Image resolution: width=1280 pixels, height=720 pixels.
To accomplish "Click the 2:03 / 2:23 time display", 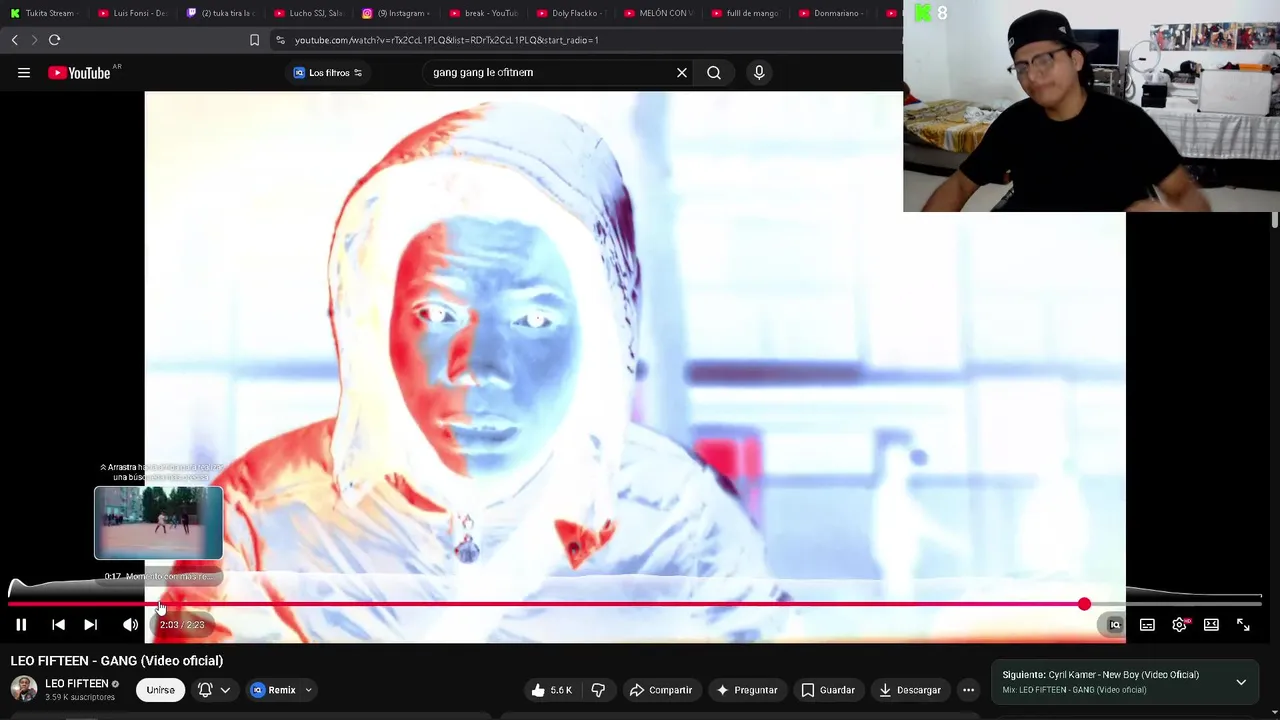I will pyautogui.click(x=182, y=625).
